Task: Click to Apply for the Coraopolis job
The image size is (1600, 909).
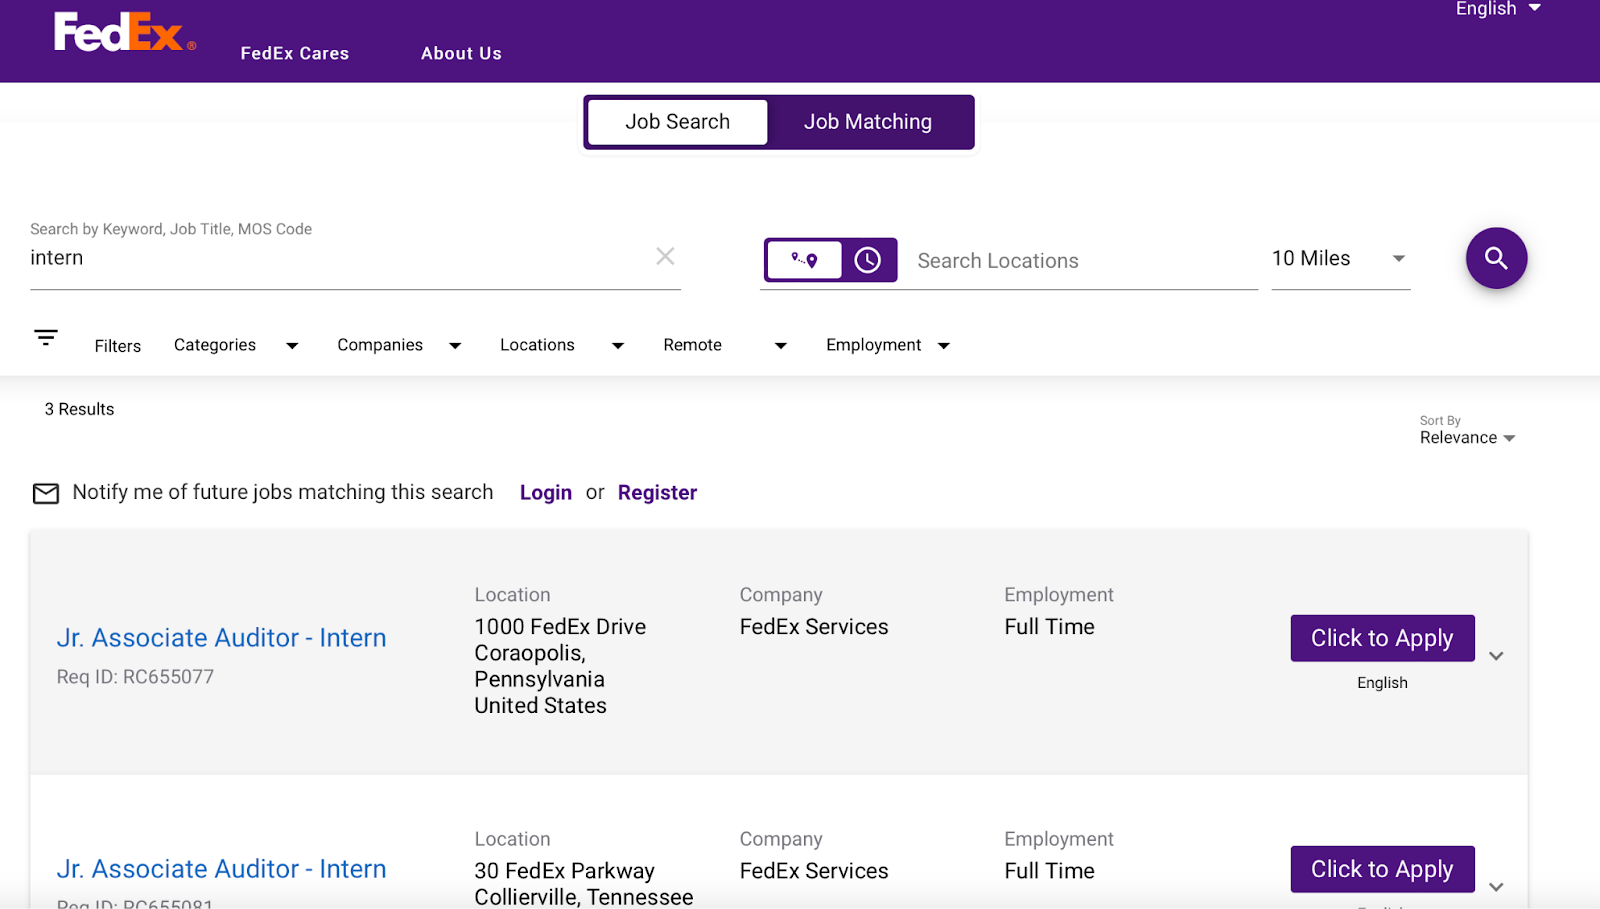Action: pos(1382,638)
